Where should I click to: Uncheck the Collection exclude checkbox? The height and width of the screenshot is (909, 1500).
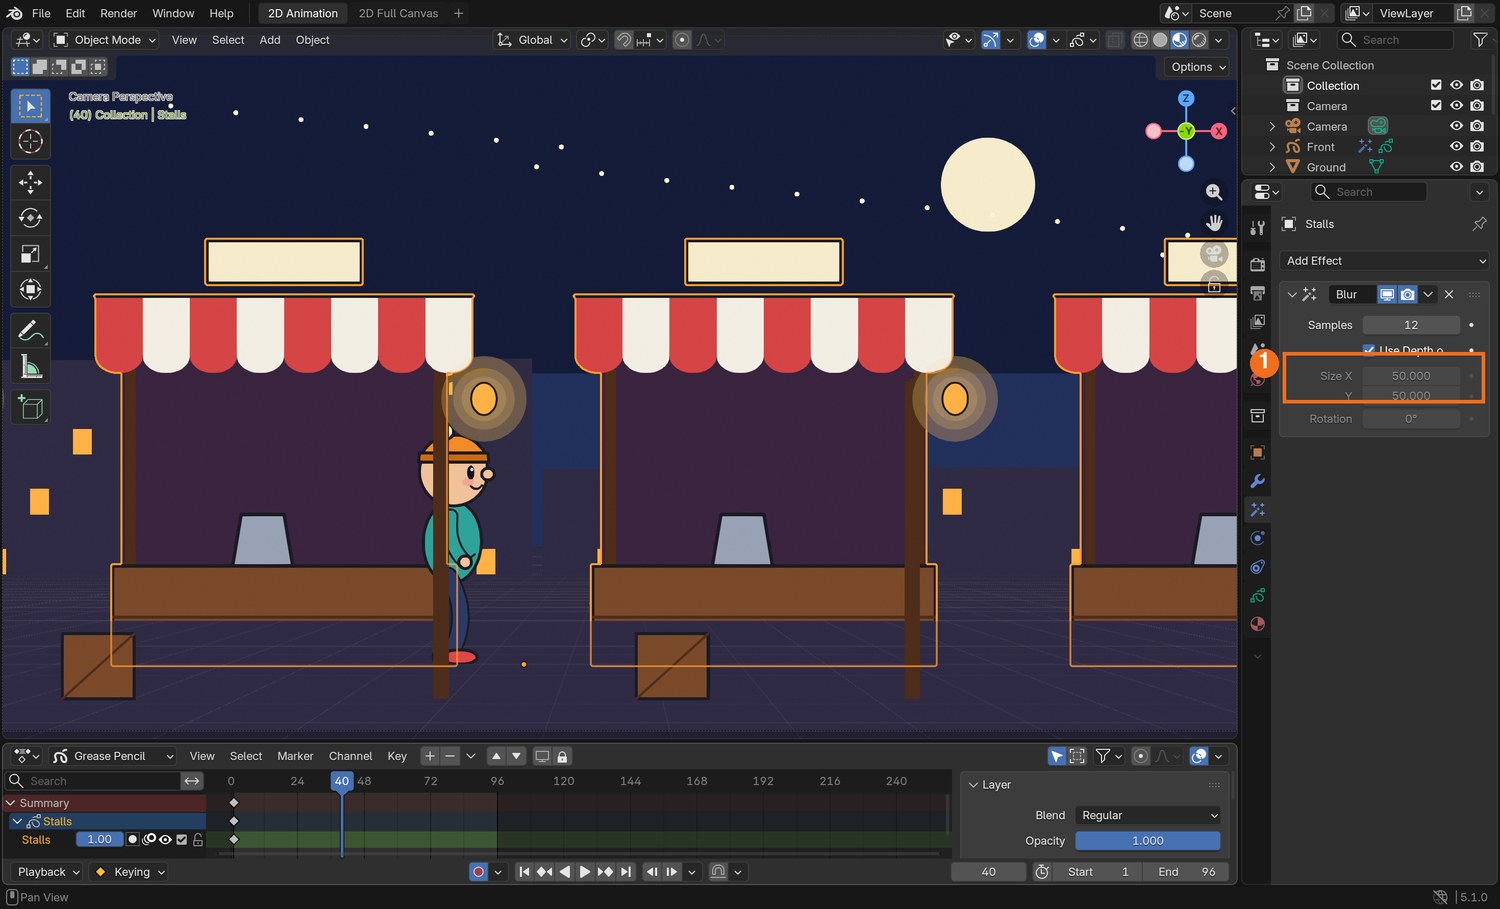1436,85
